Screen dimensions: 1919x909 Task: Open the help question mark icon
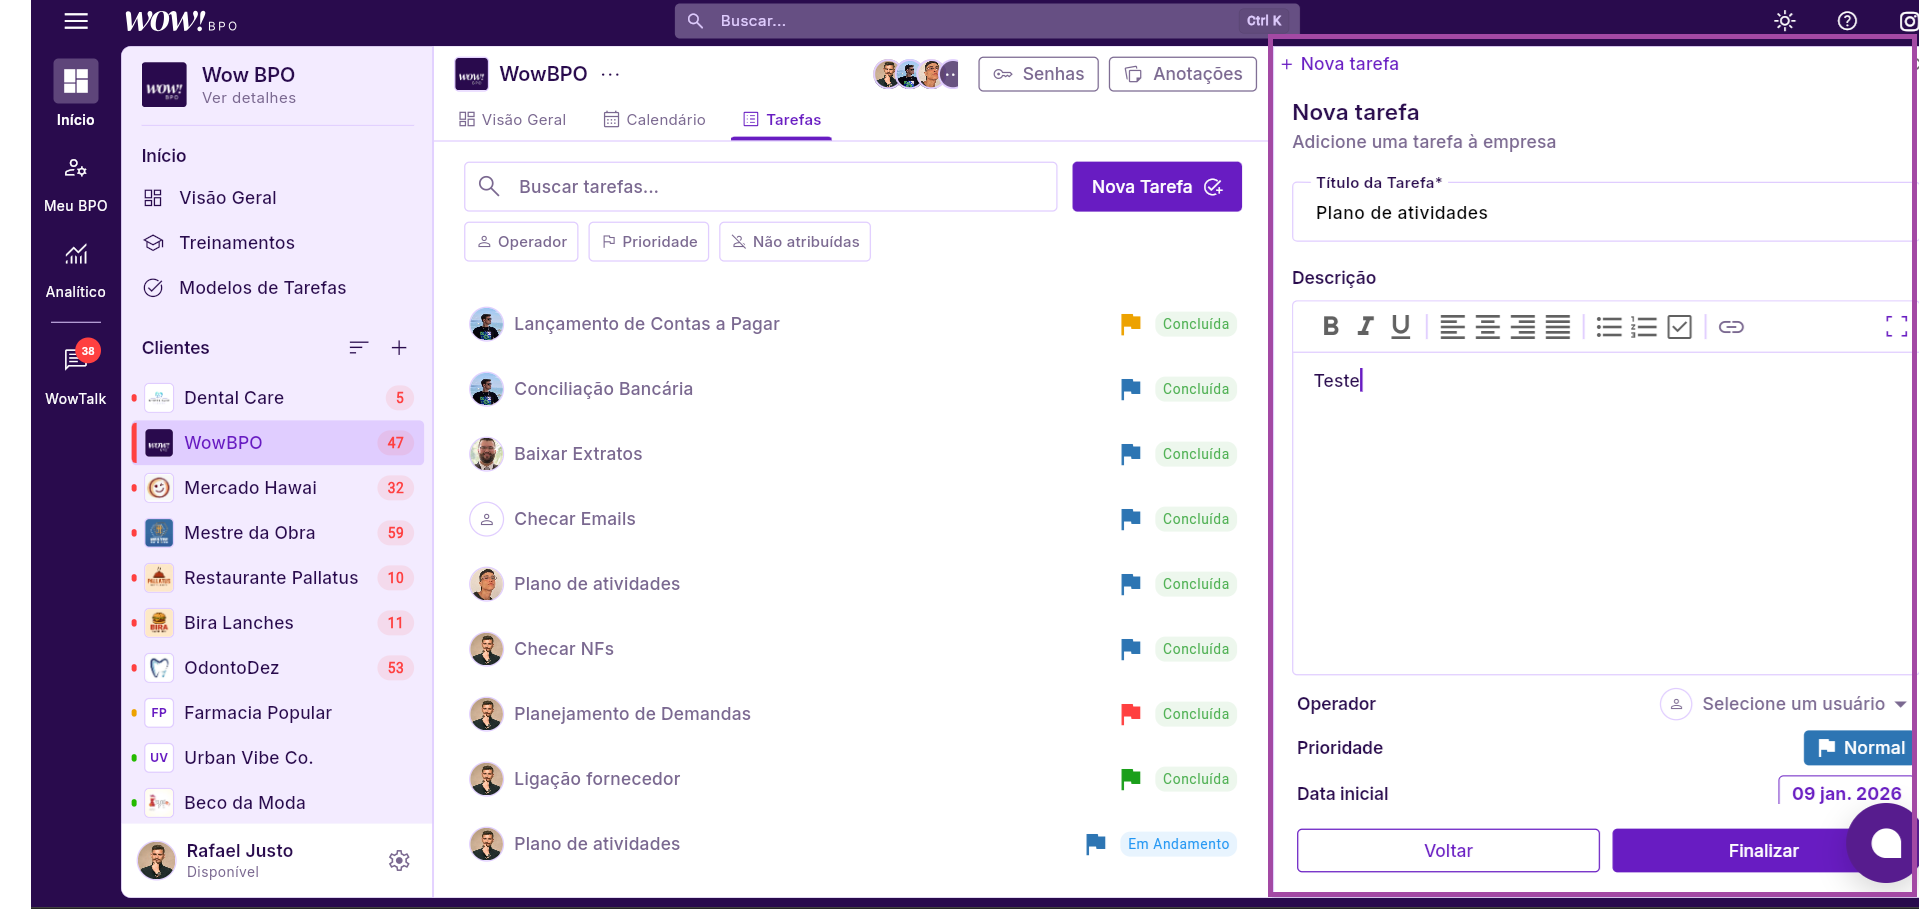[1847, 21]
